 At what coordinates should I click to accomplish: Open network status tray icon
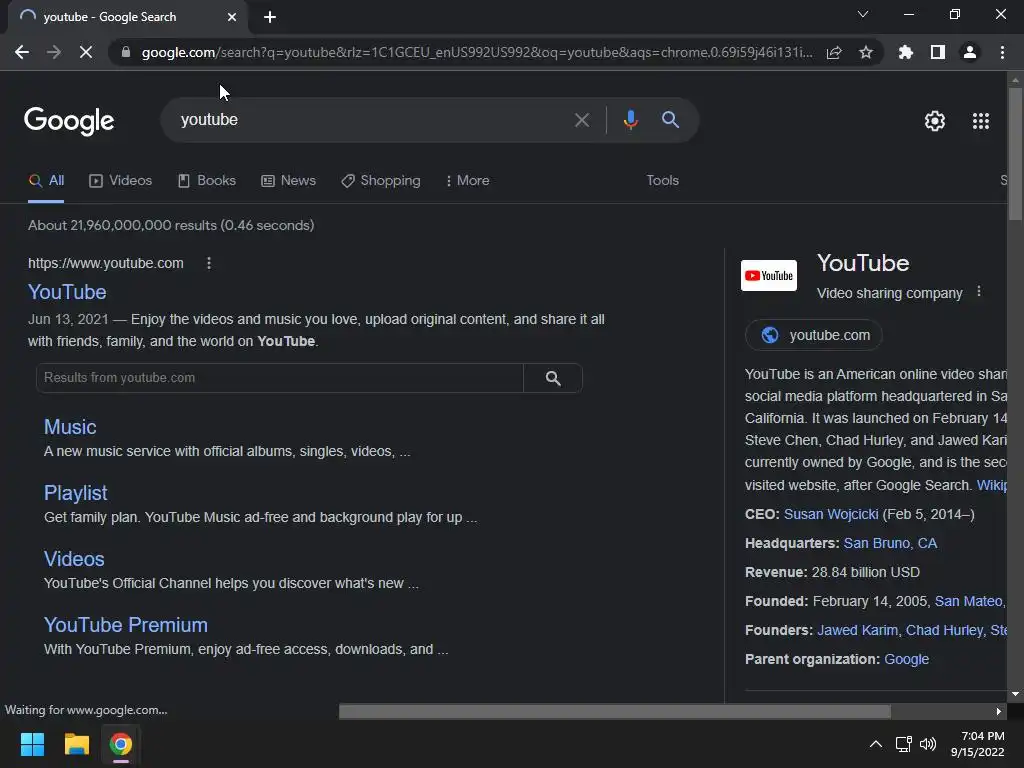tap(903, 744)
